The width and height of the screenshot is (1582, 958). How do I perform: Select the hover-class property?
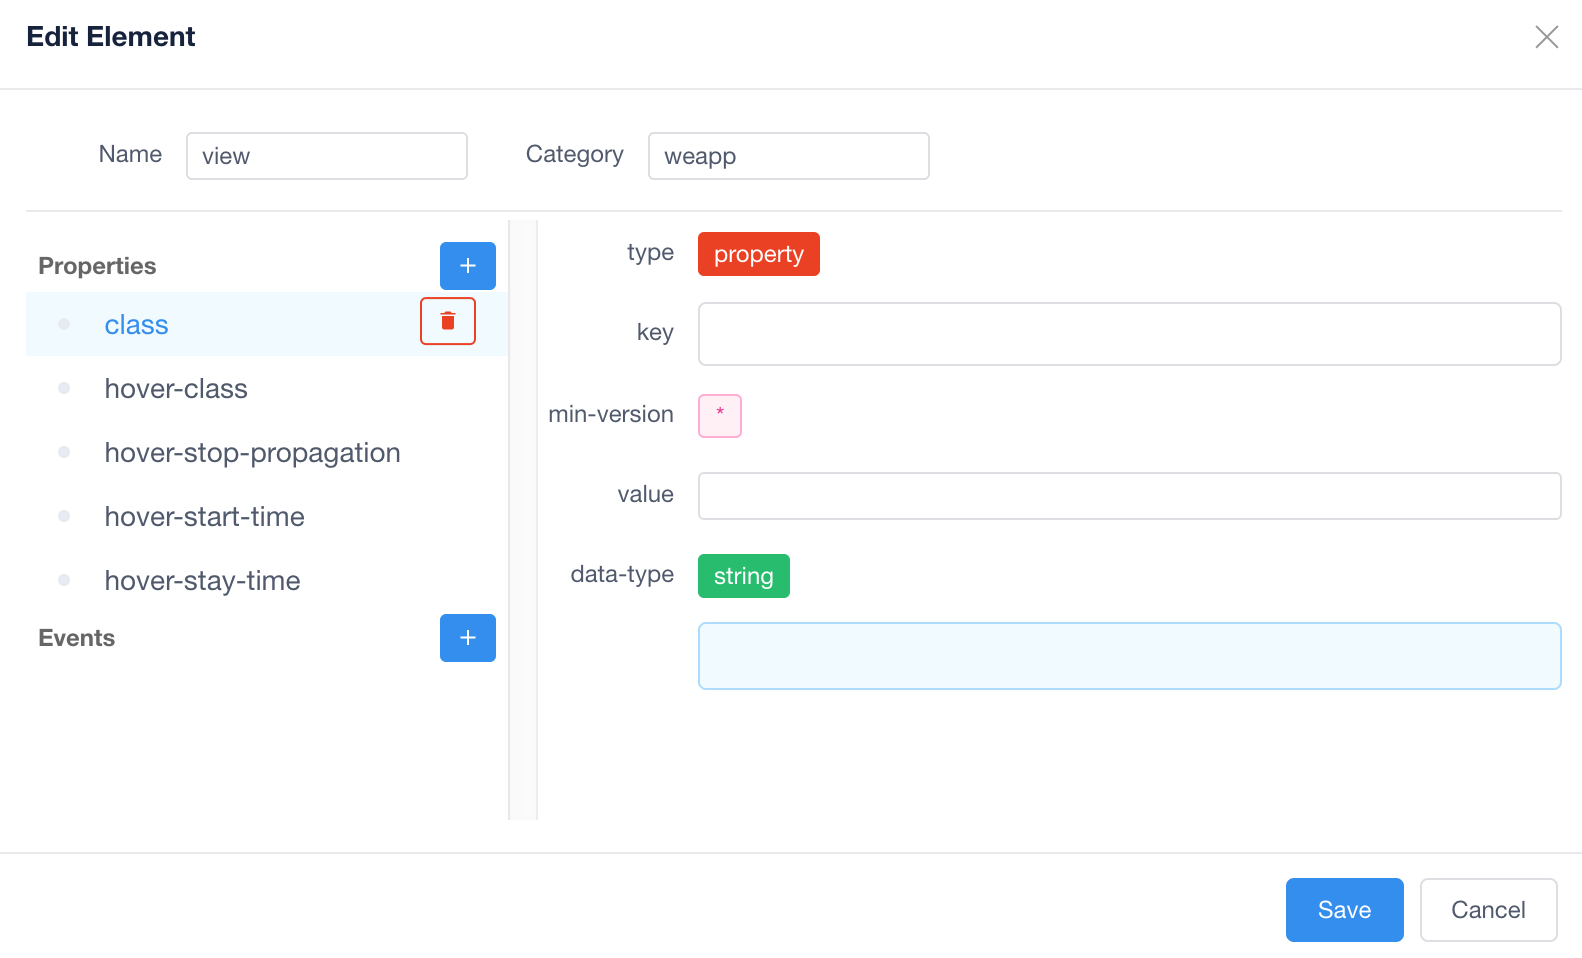(x=267, y=388)
